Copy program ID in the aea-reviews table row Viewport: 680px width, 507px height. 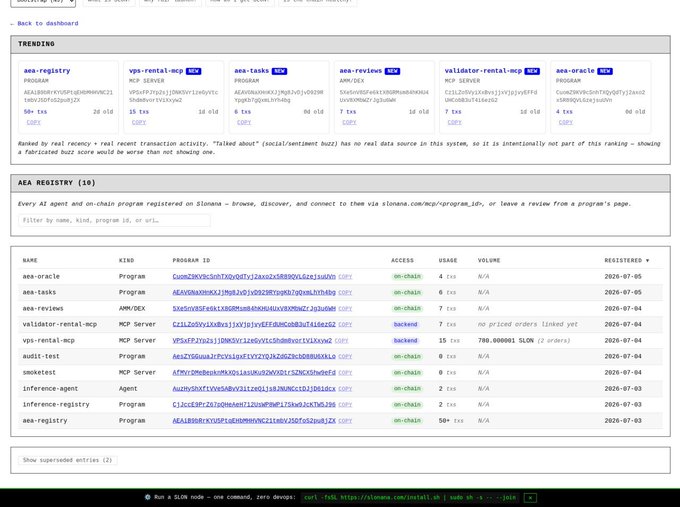coord(345,309)
